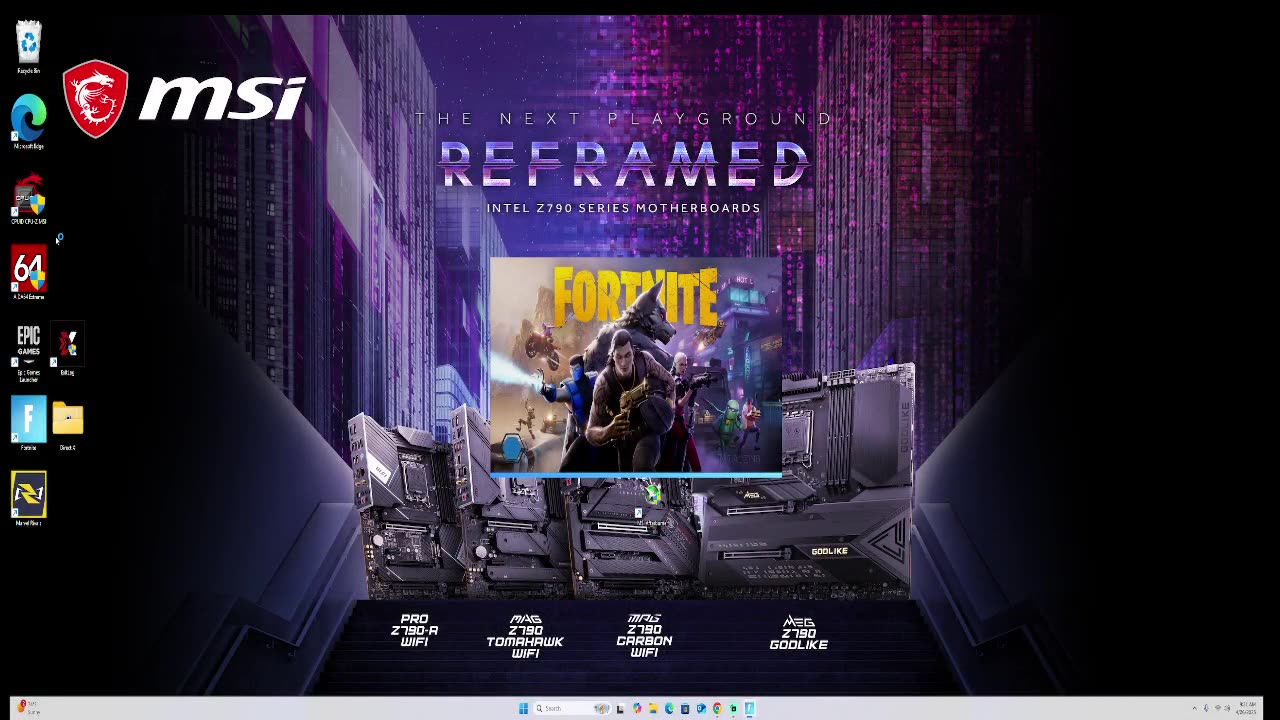The height and width of the screenshot is (720, 1280).
Task: Select the desktop shortcut beside Epic Games
Action: pyautogui.click(x=67, y=348)
